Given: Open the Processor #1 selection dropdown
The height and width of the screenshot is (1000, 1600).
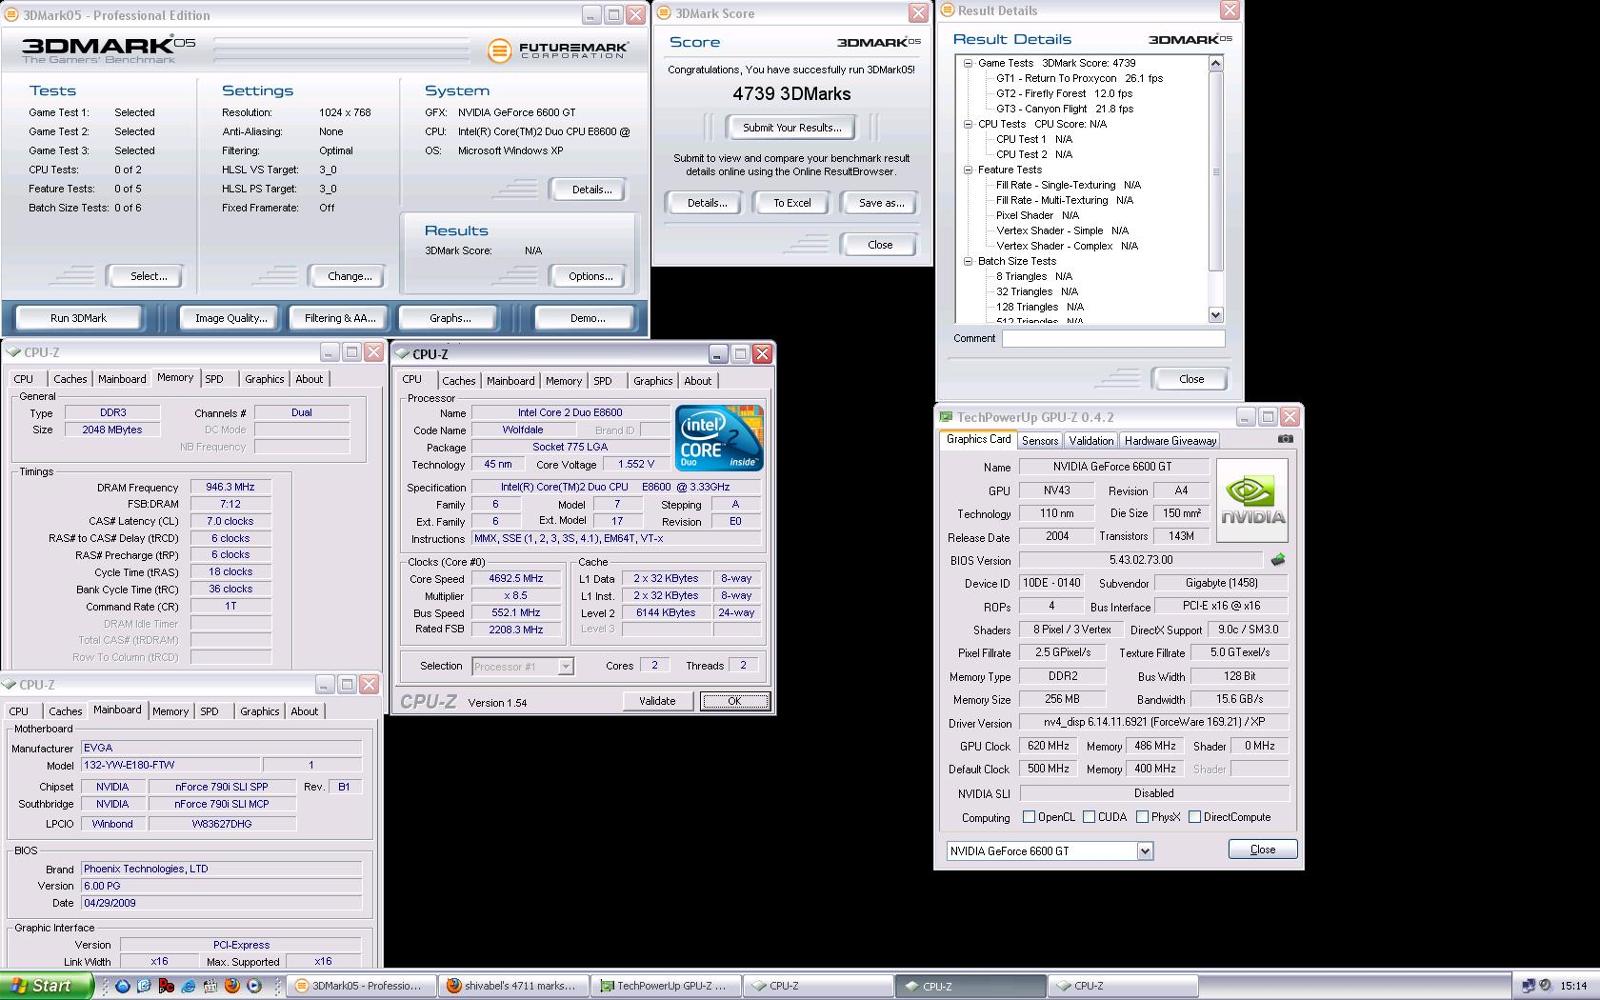Looking at the screenshot, I should coord(565,666).
